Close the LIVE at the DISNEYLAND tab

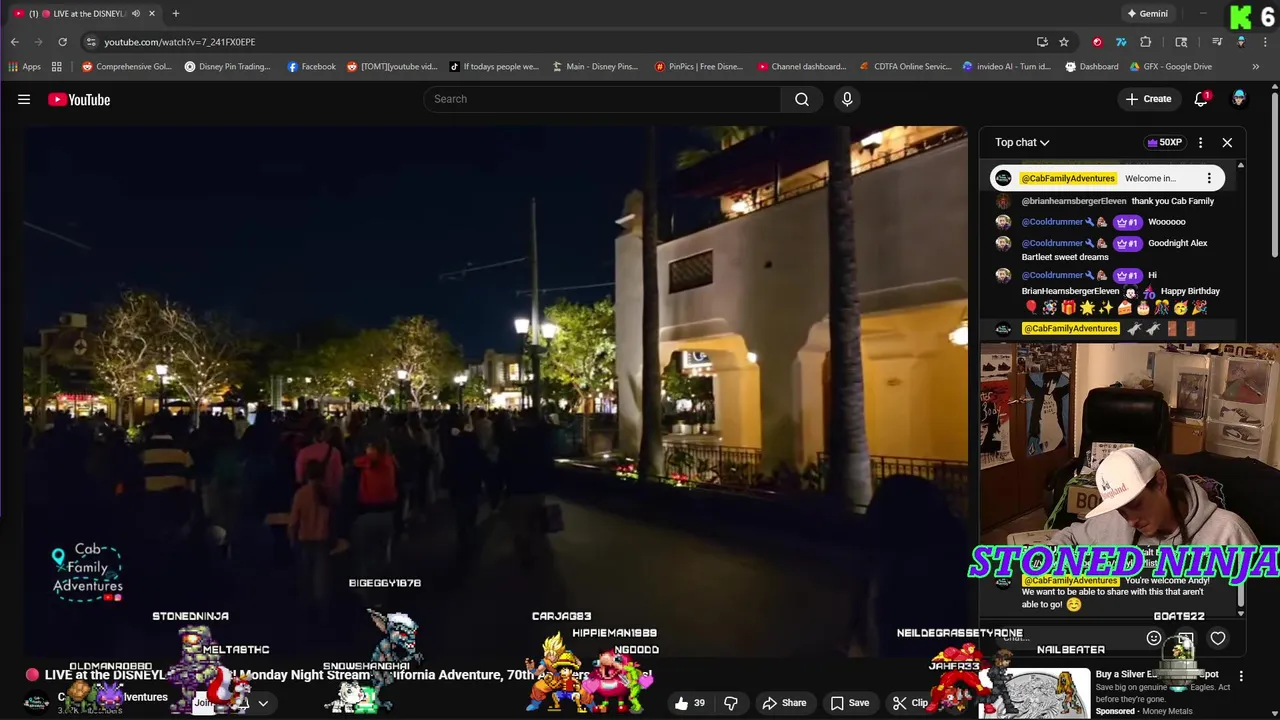152,14
